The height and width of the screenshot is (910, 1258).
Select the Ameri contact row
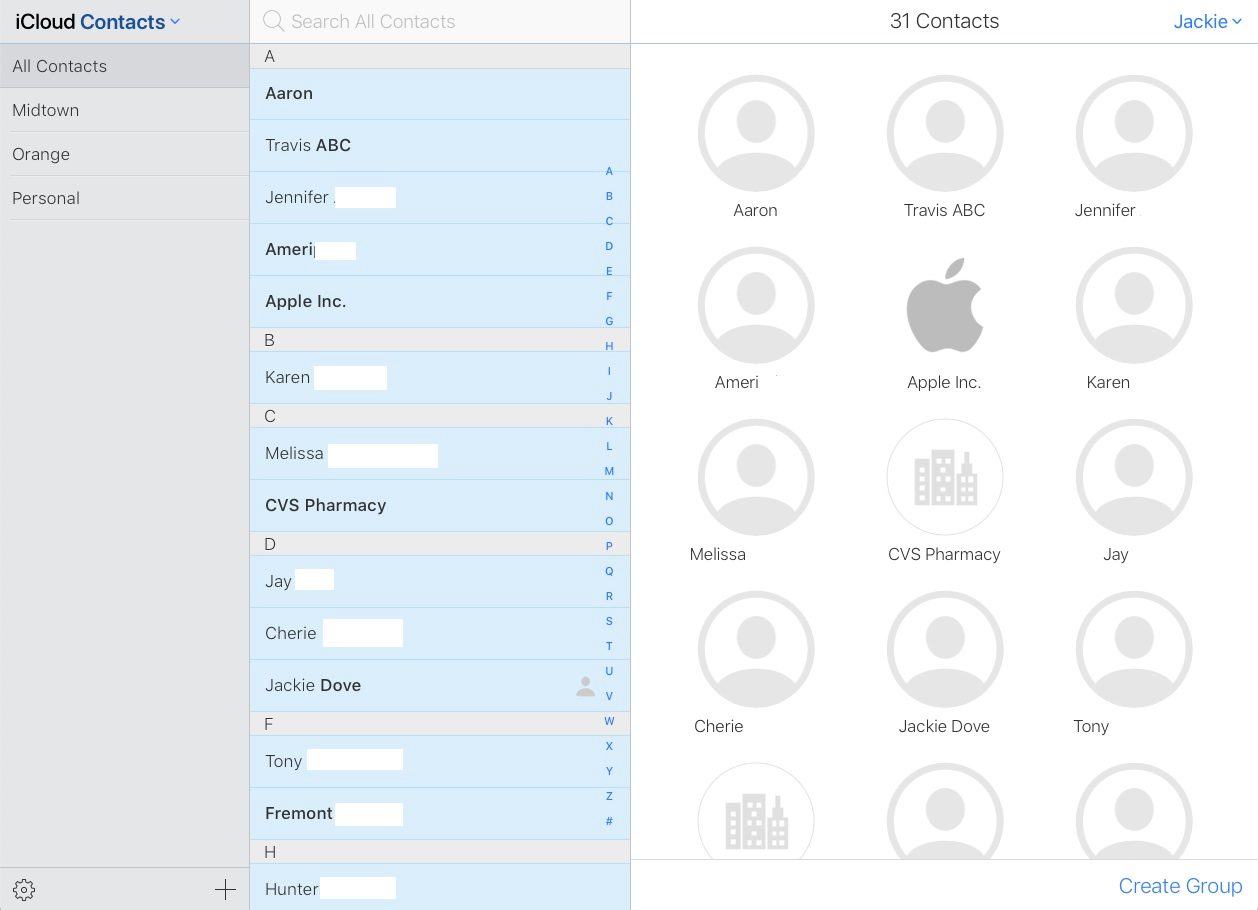coord(440,250)
